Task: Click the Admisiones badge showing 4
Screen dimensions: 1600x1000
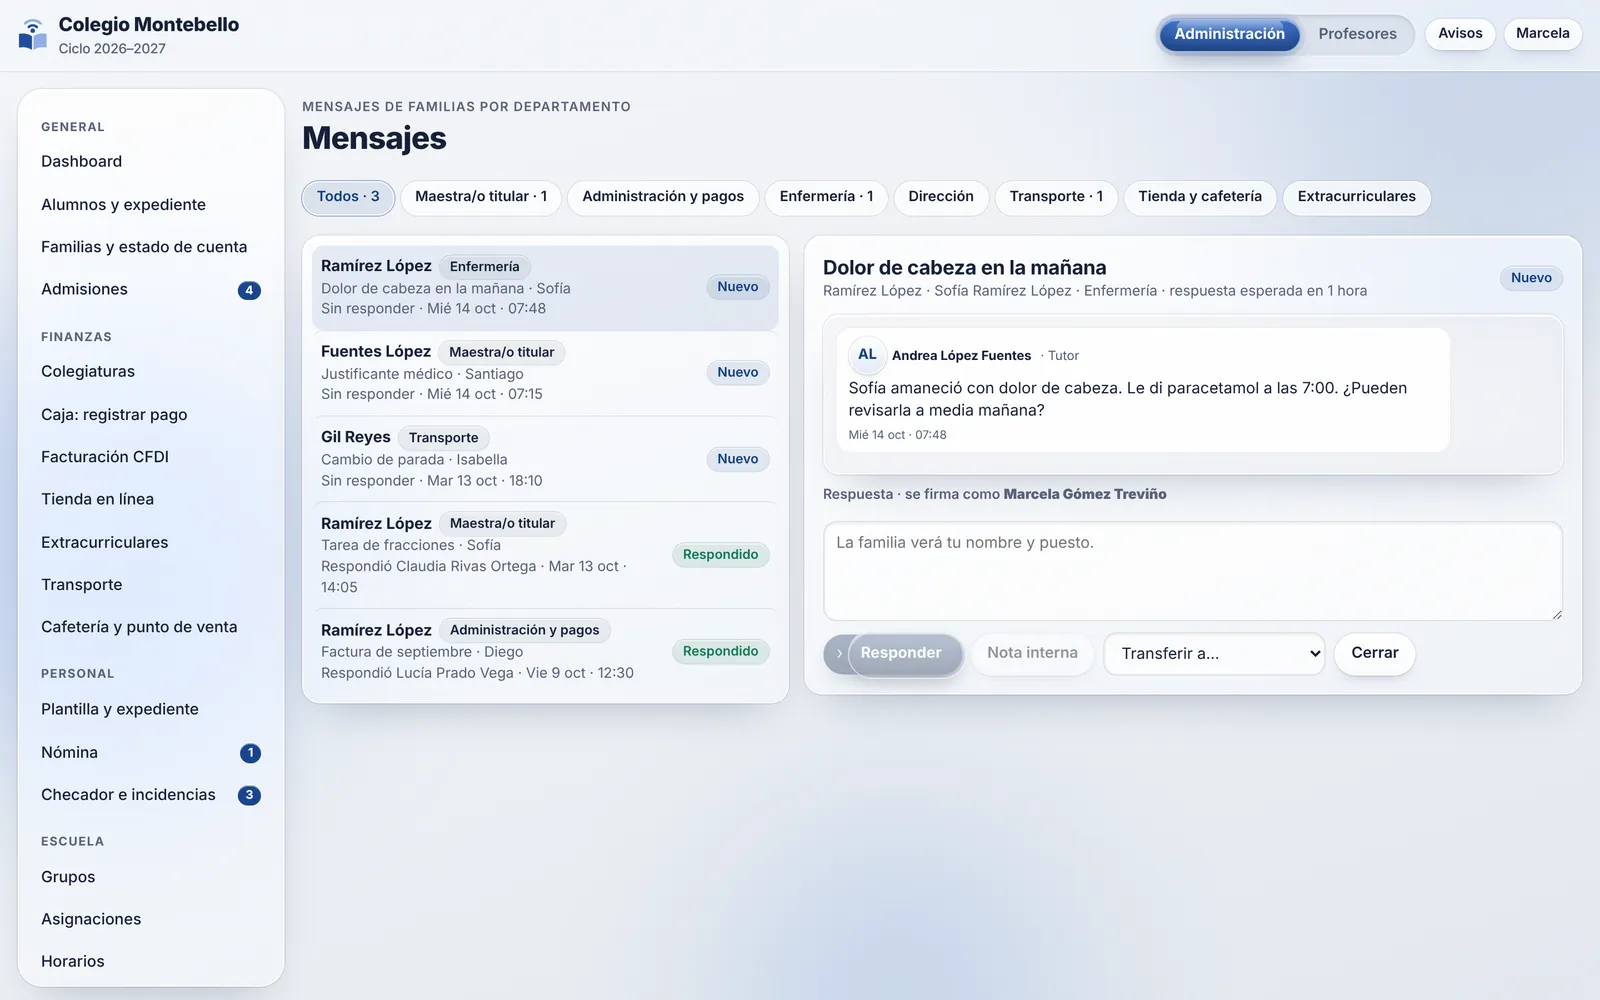Action: click(249, 290)
